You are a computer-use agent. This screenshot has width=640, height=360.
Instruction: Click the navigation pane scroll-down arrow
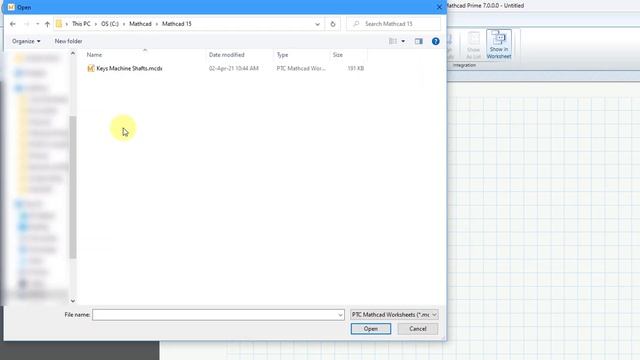click(73, 301)
